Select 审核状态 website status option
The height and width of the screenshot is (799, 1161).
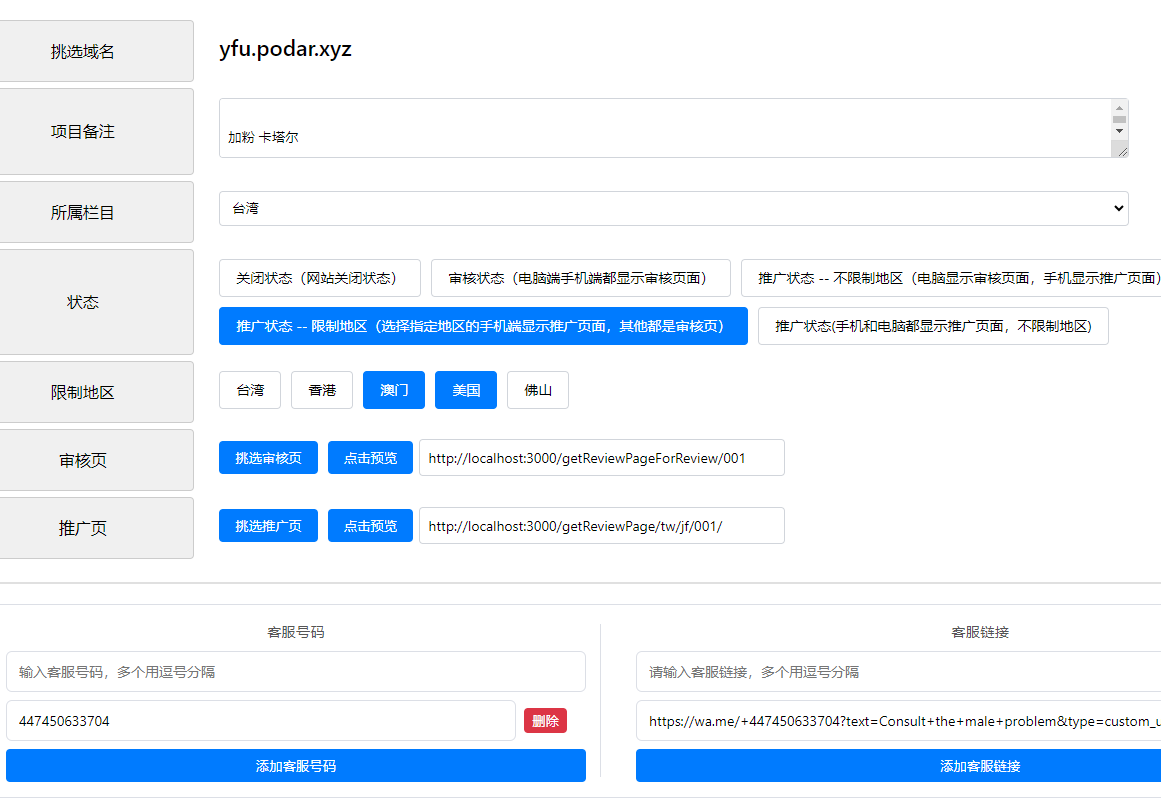tap(580, 278)
